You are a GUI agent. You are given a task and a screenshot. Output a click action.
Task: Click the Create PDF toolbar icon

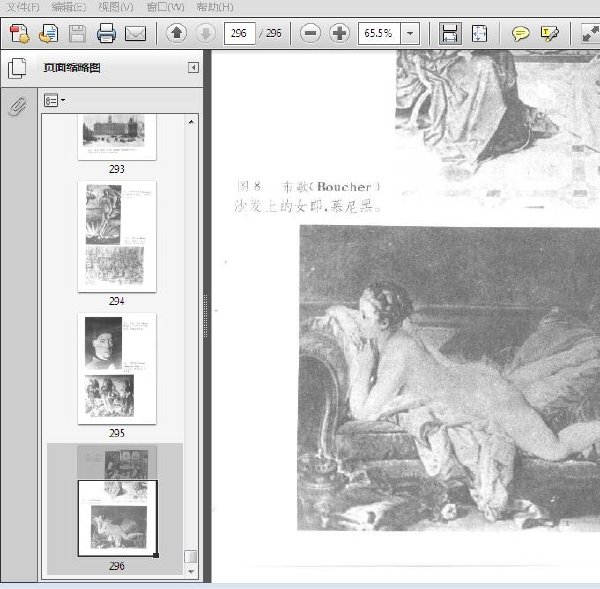coord(19,34)
